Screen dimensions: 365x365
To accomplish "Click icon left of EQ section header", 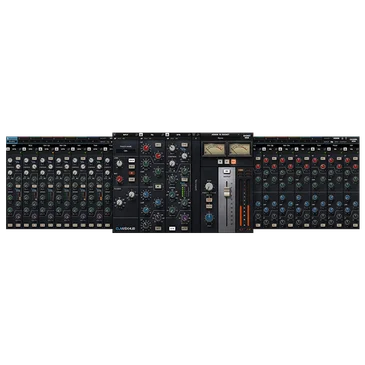I will click(x=141, y=134).
